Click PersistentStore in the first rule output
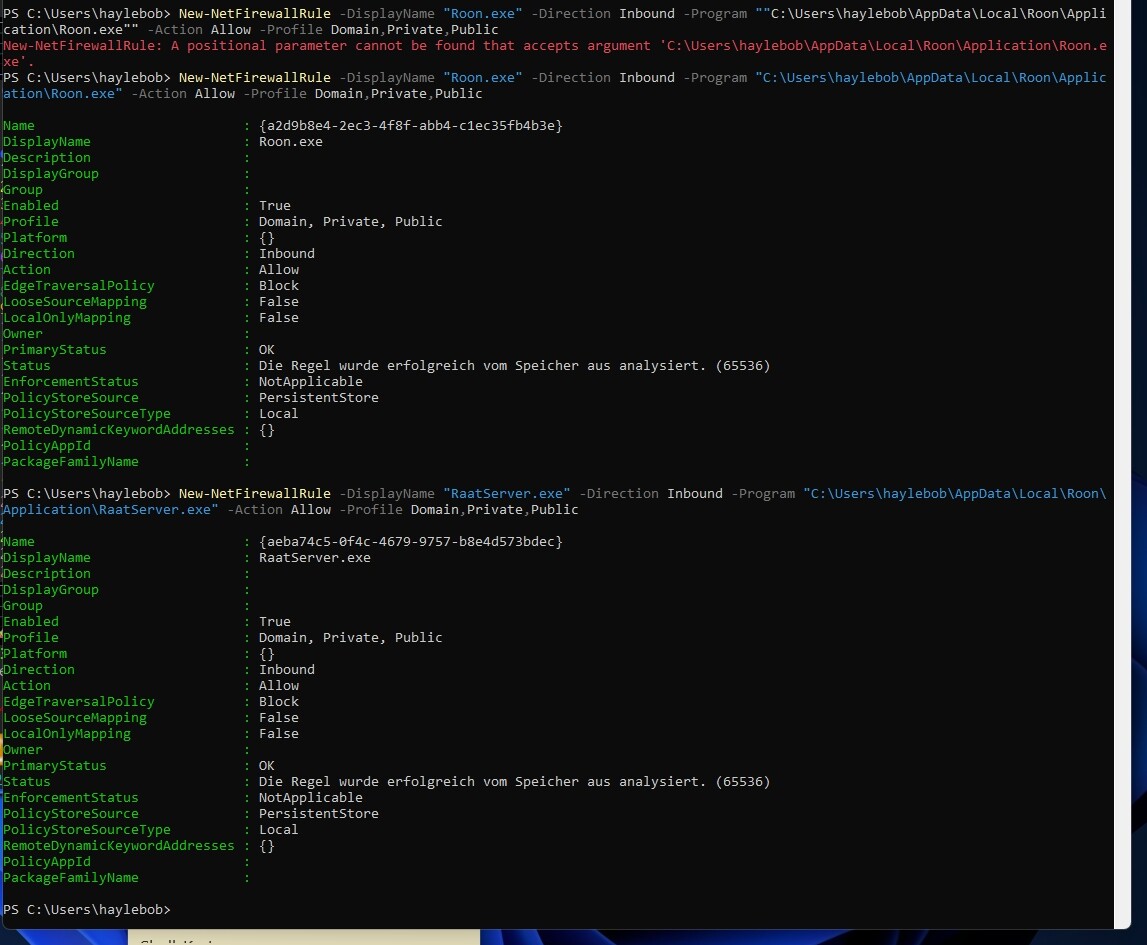Screen dimensions: 1147x945 318,398
